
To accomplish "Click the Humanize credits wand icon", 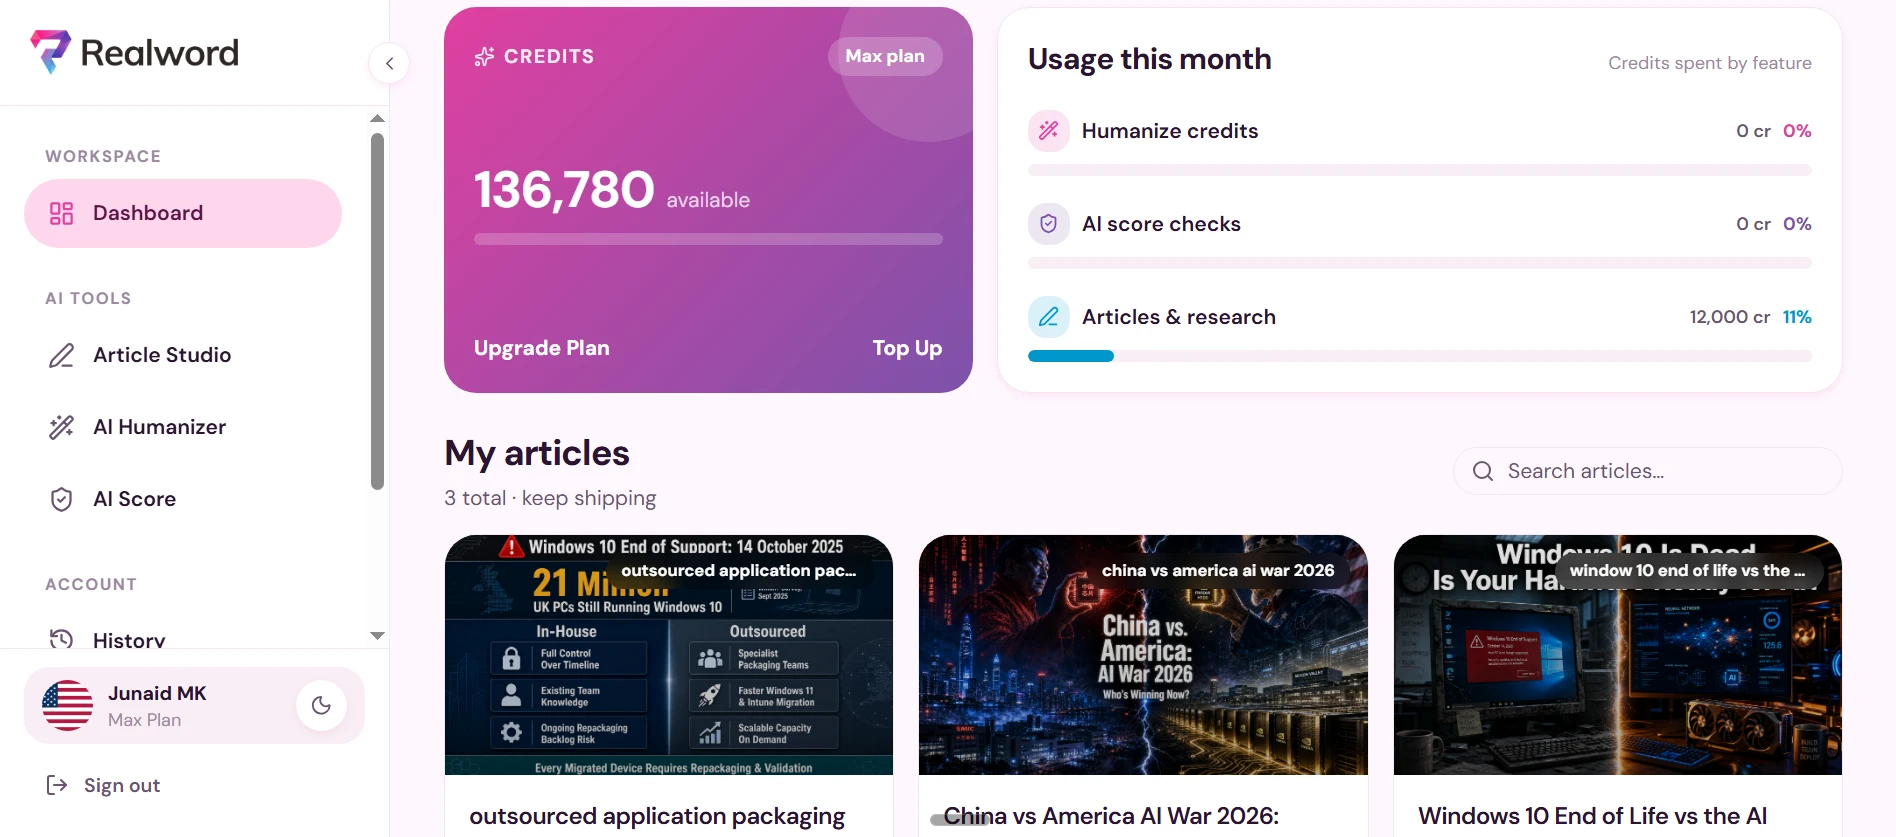I will 1049,131.
